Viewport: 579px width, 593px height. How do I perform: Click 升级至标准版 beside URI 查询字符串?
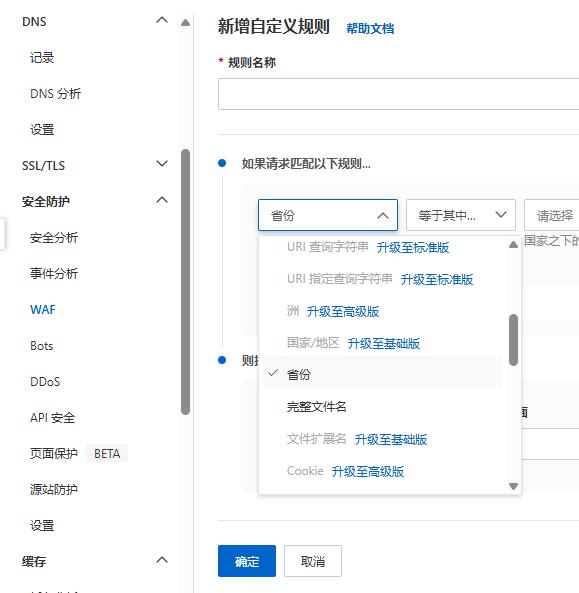pos(413,248)
